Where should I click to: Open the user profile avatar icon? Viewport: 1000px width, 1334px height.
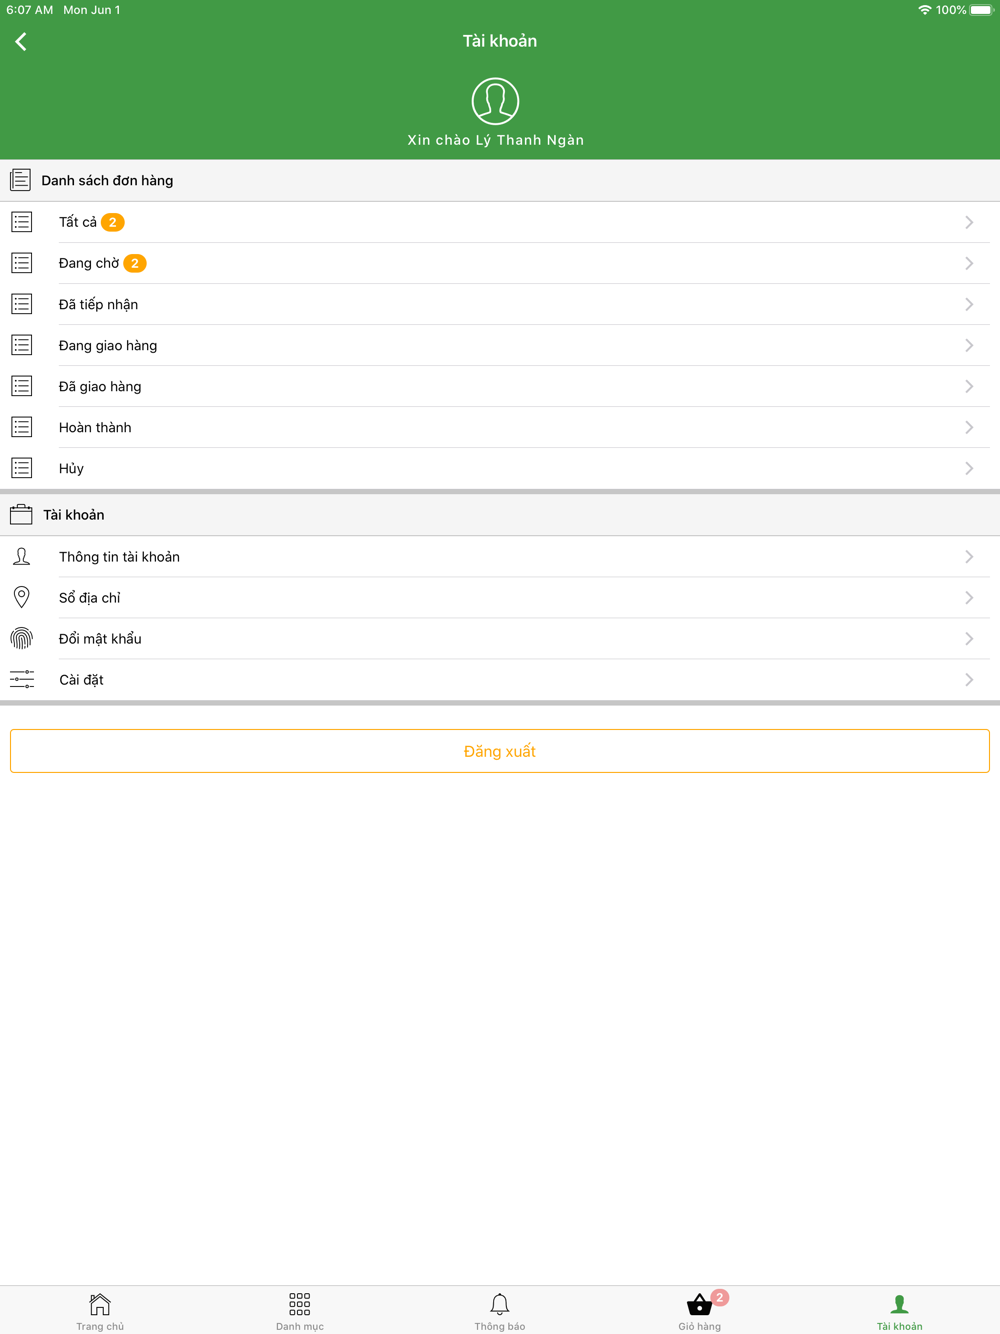coord(495,101)
